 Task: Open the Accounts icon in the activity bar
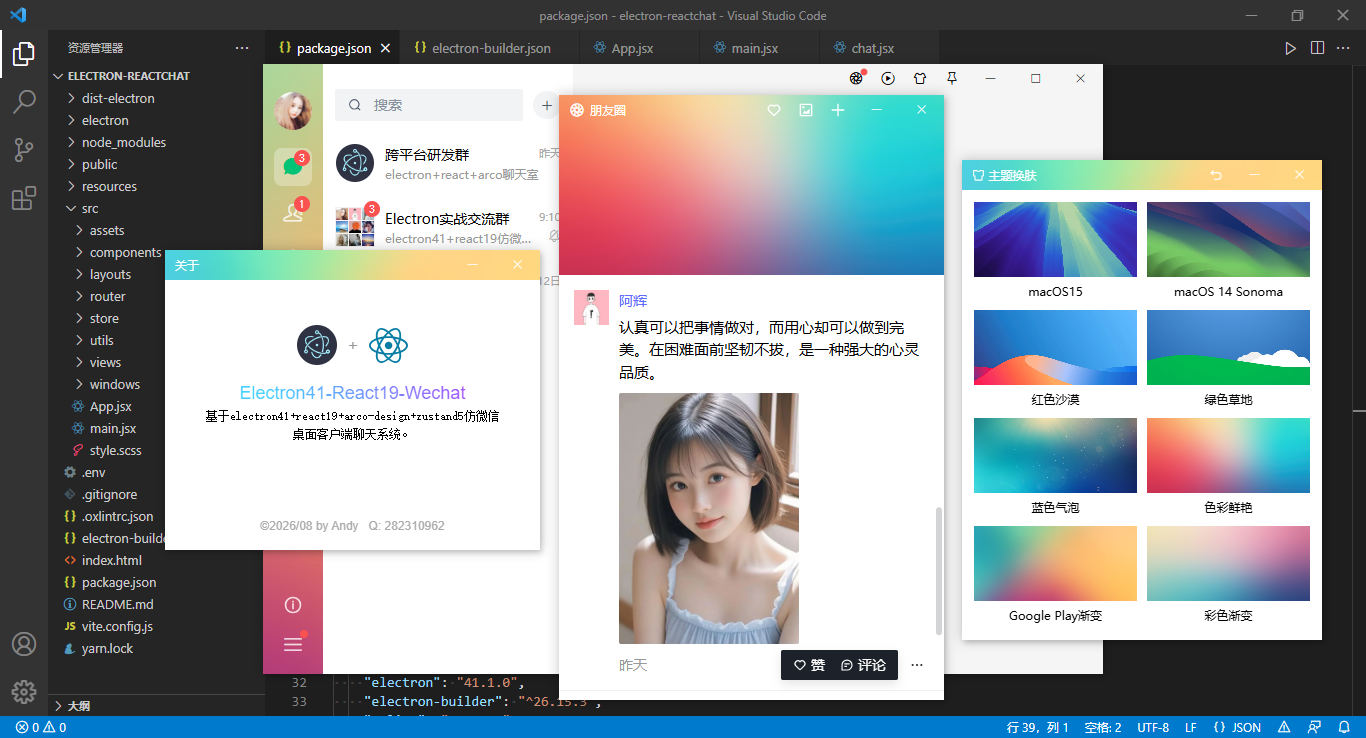(24, 644)
